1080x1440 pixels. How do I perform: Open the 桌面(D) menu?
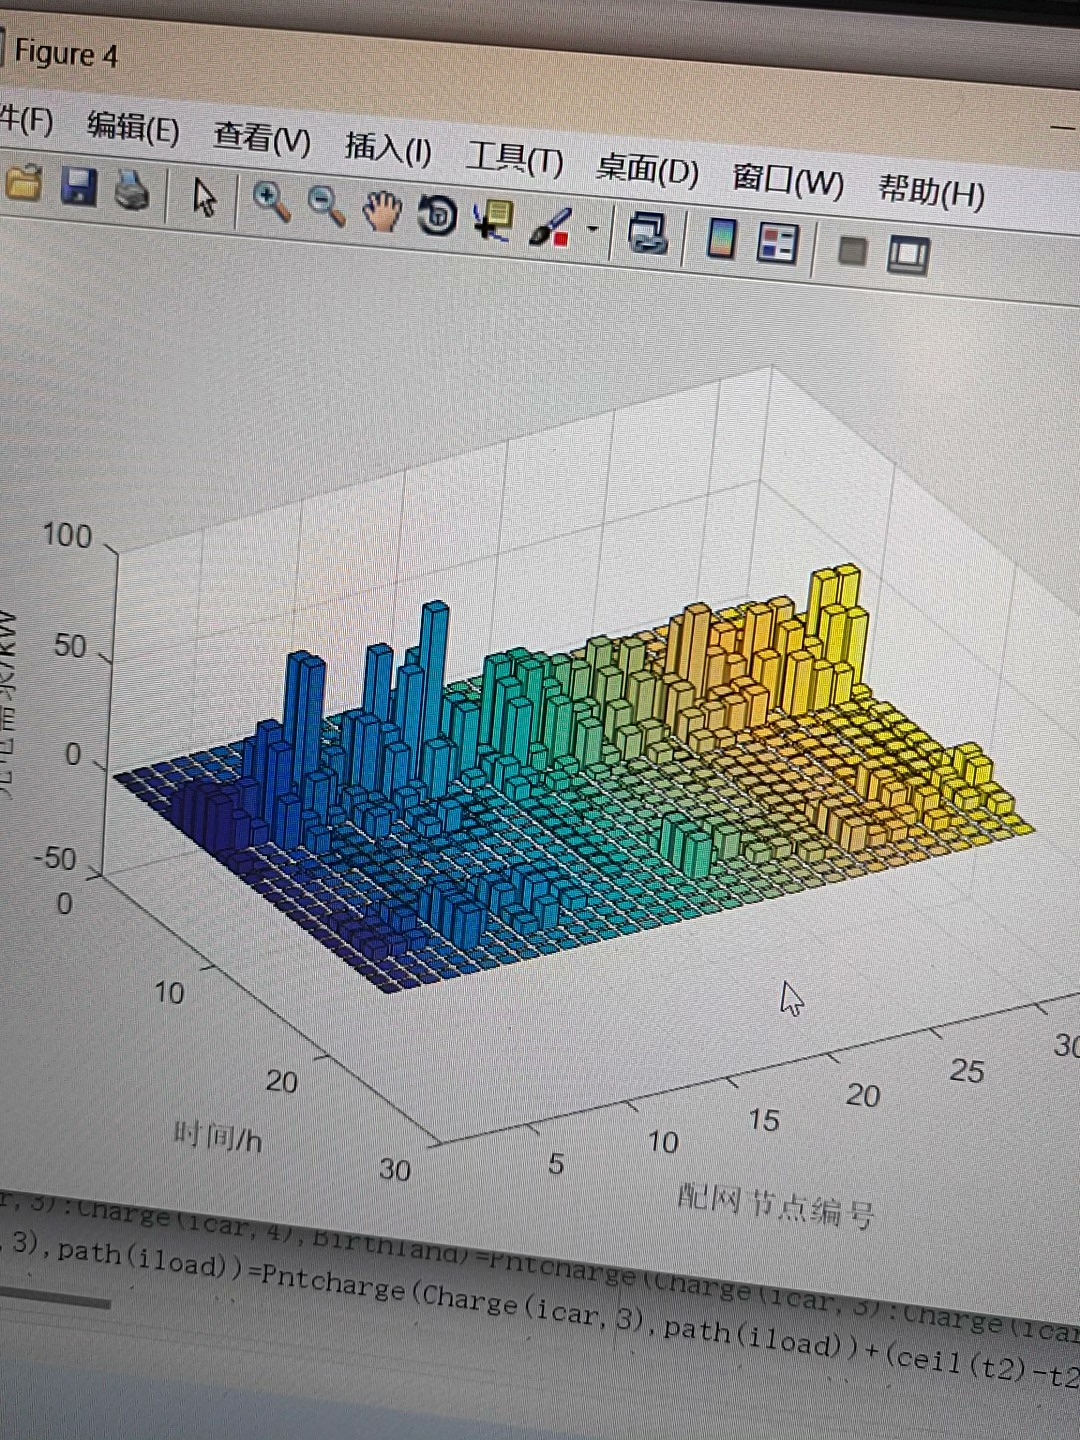click(647, 168)
